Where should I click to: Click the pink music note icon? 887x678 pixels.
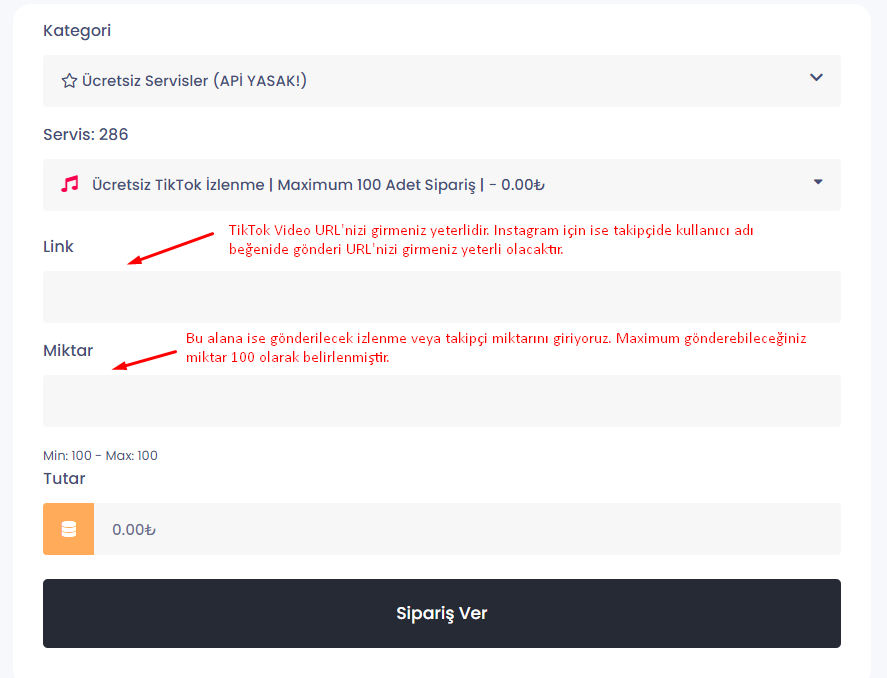click(70, 184)
